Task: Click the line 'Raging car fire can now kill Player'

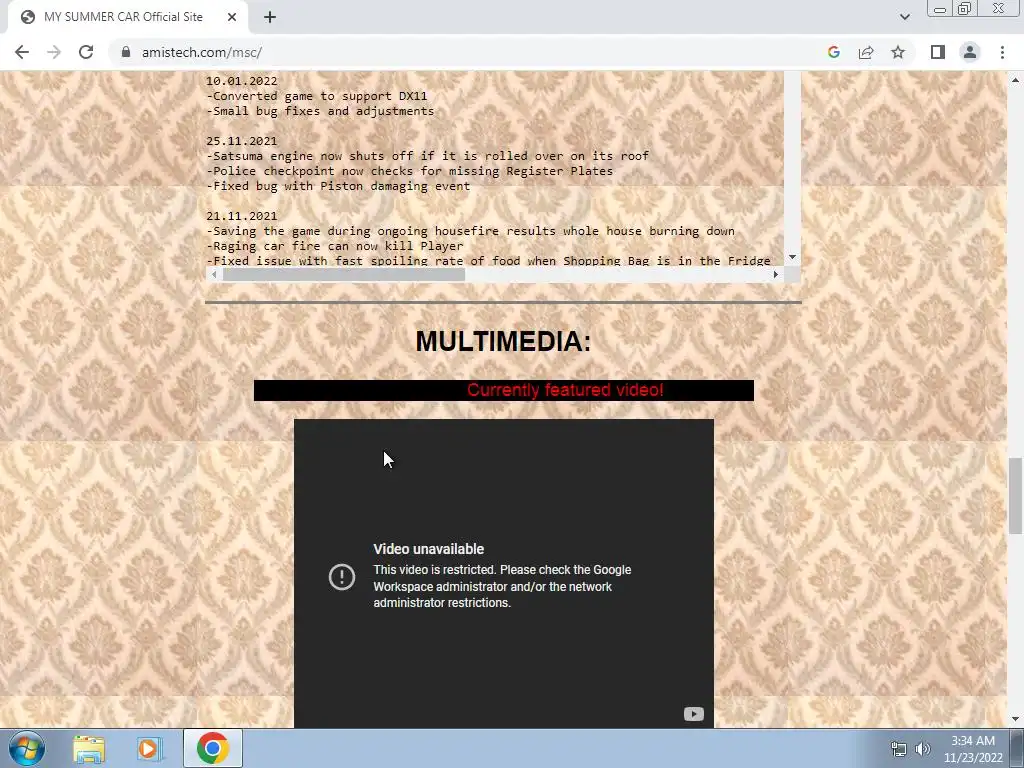Action: point(335,246)
